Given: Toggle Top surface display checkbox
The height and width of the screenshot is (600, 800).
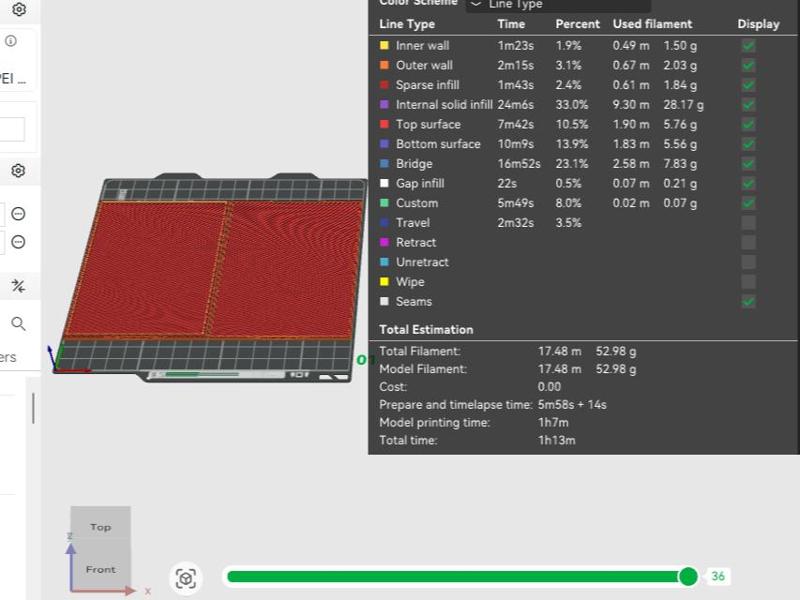Looking at the screenshot, I should click(x=748, y=124).
